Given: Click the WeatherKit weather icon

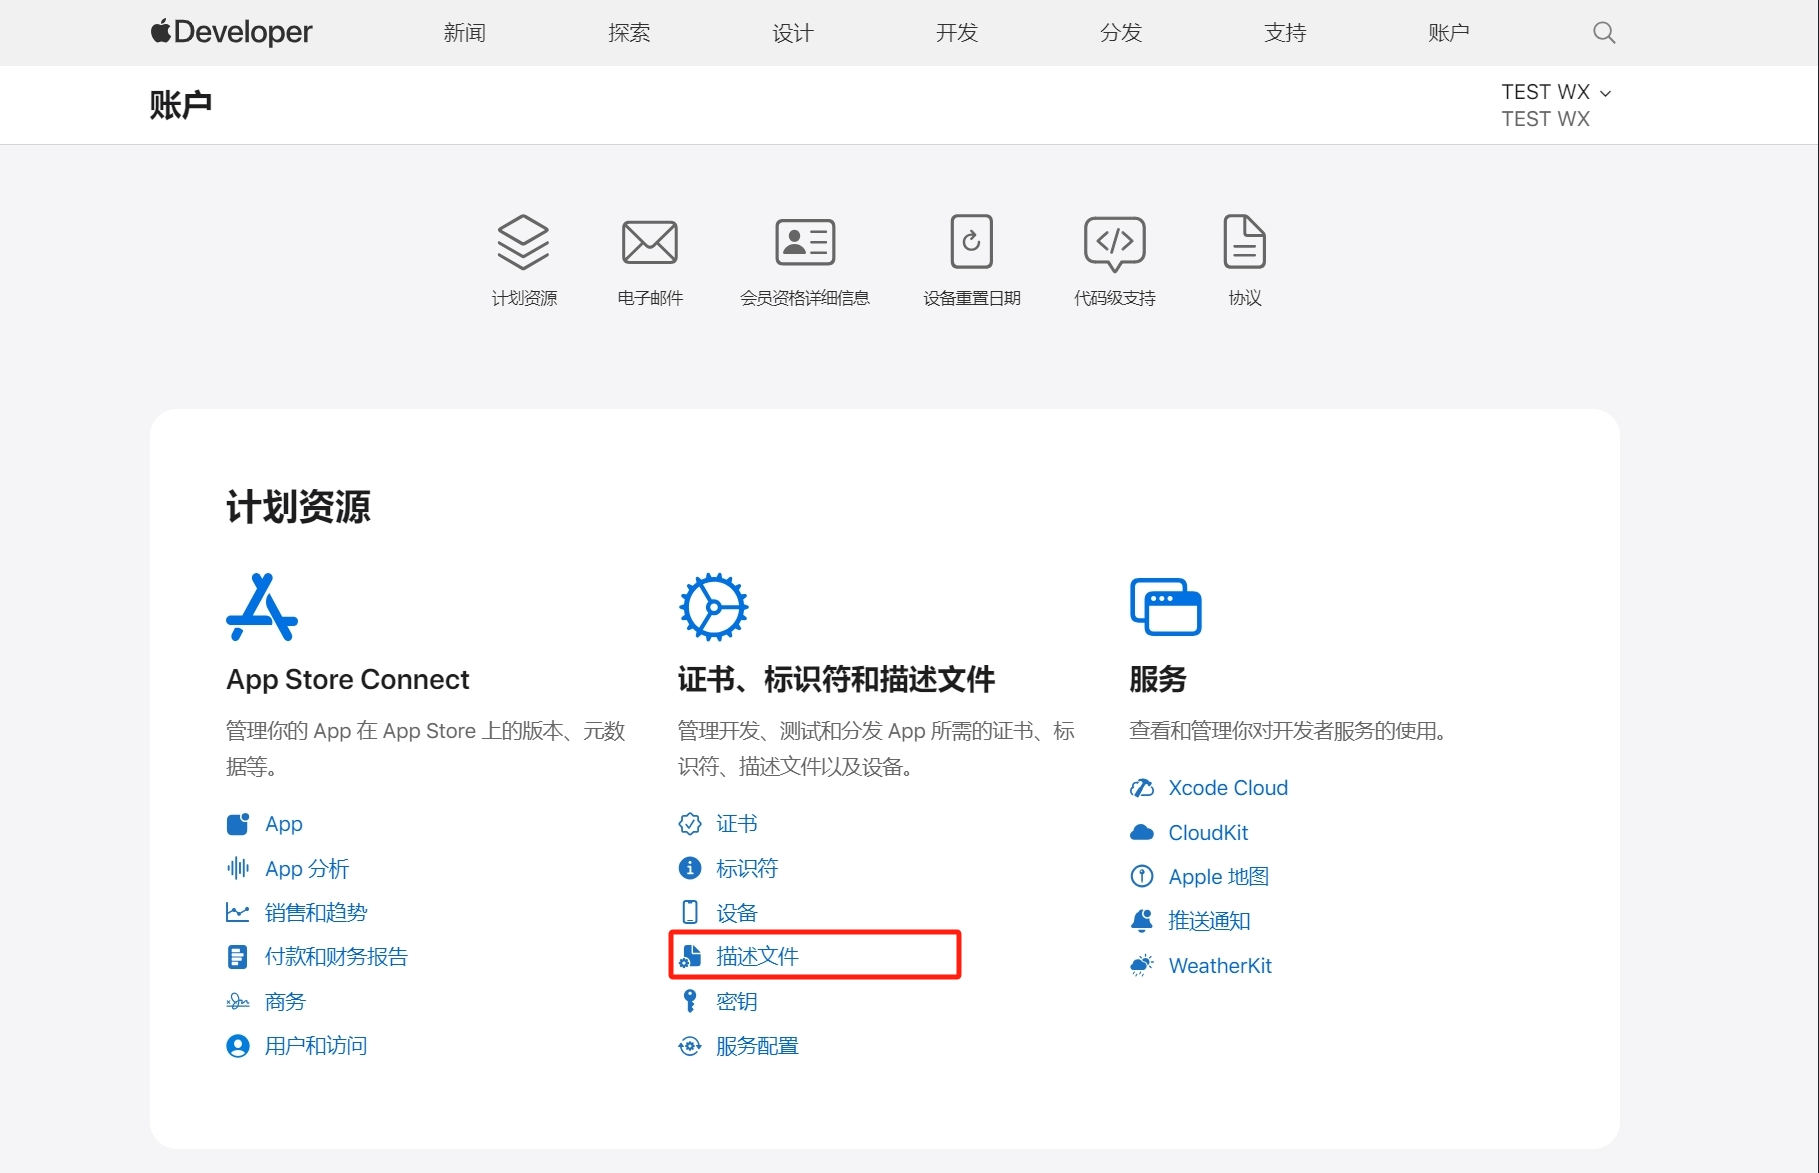Looking at the screenshot, I should coord(1142,965).
